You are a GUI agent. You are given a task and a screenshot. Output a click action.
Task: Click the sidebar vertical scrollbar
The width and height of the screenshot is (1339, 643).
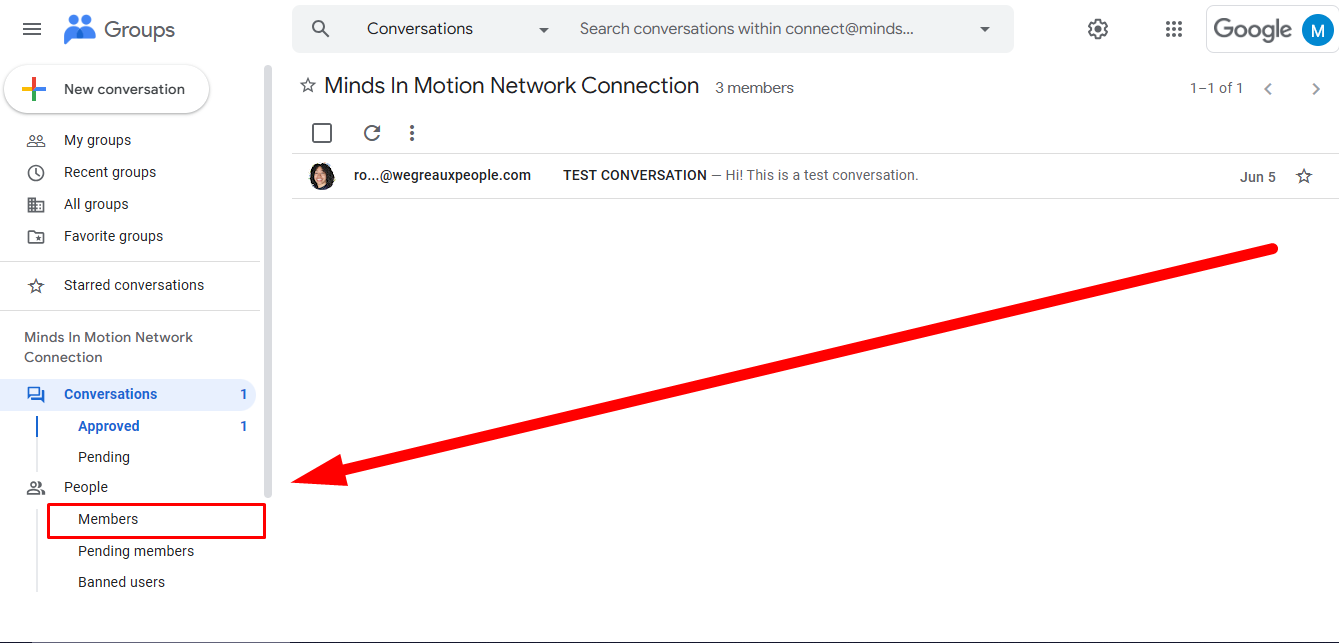268,280
